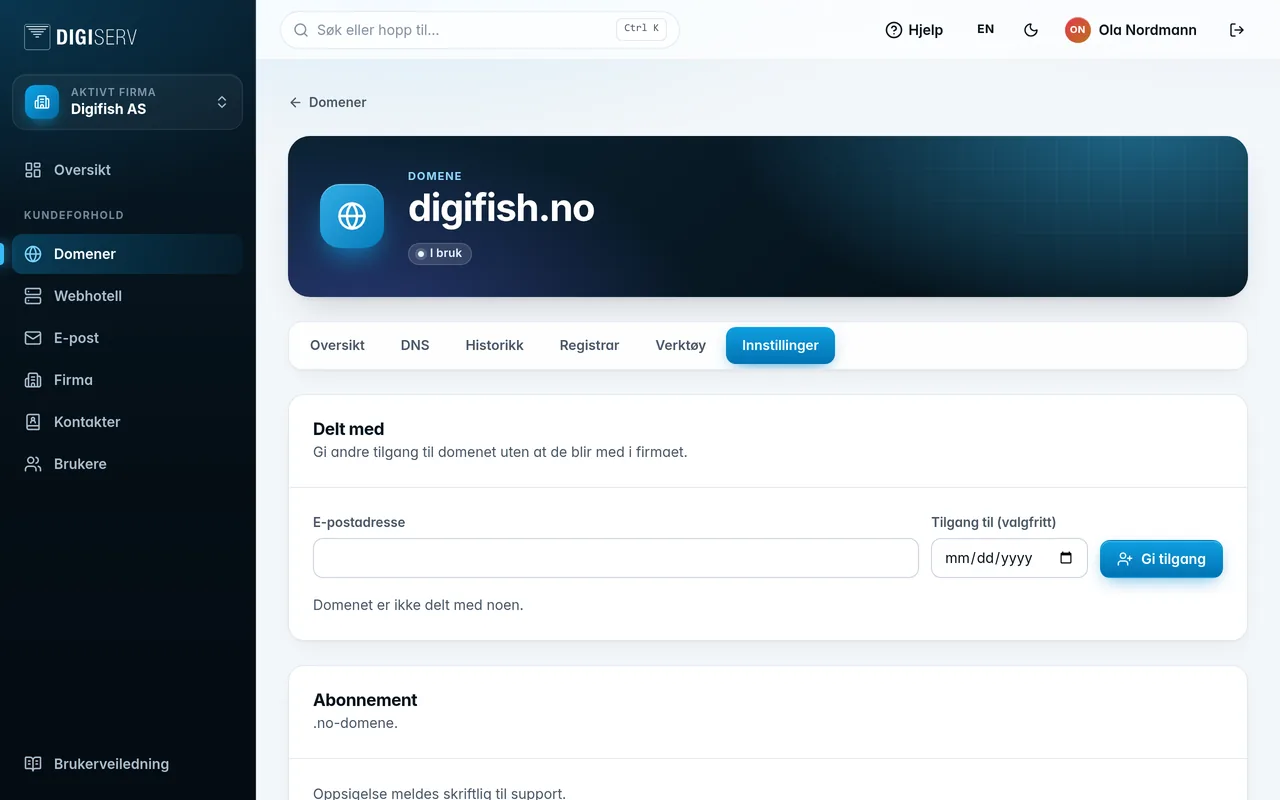Click the search box Søk eller hopp til

click(480, 30)
